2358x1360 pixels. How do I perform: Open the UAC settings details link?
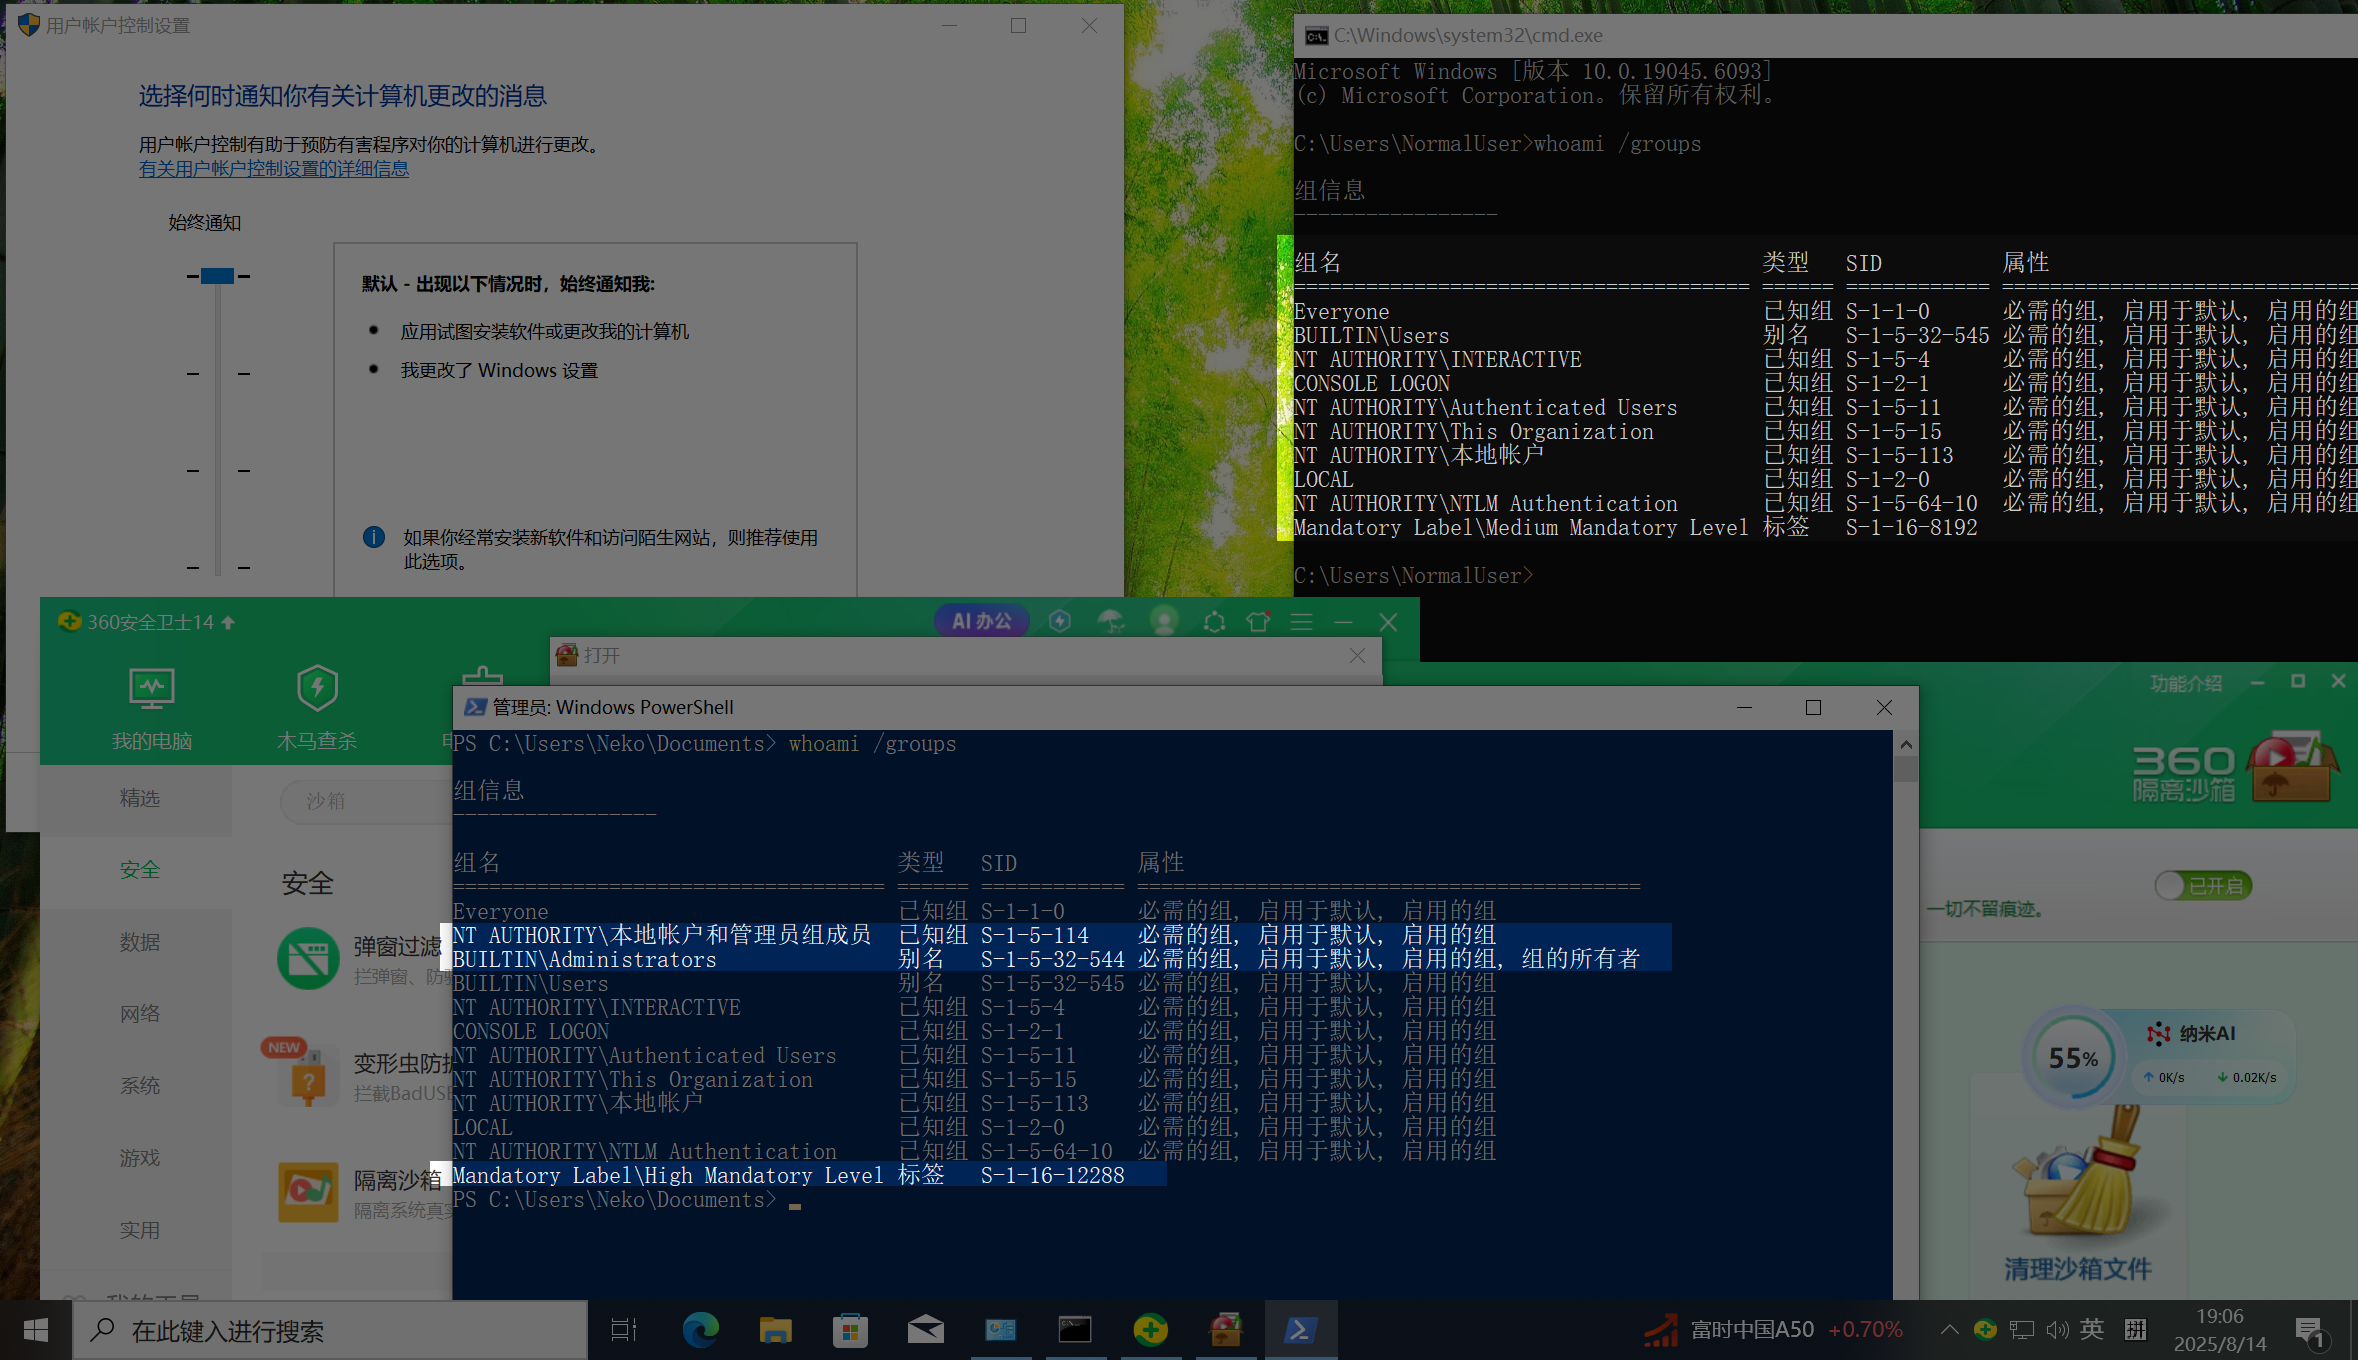pos(273,169)
